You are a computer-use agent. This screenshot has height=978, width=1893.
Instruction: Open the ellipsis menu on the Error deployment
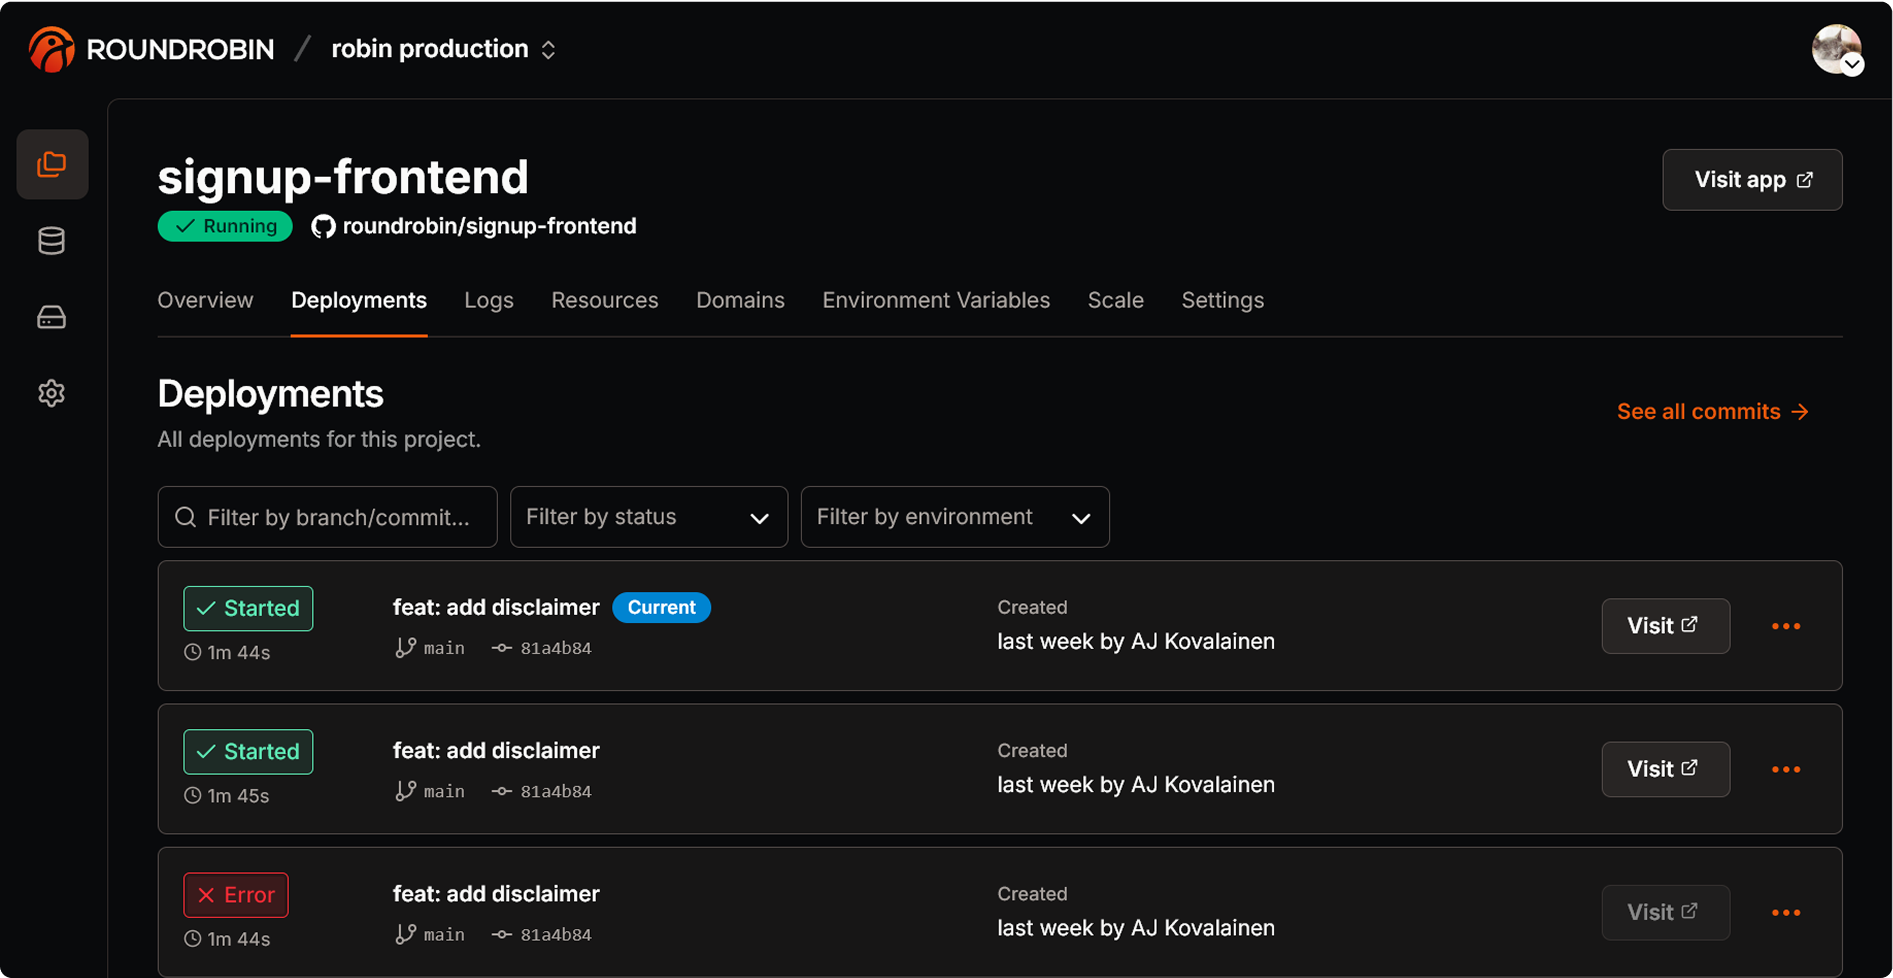point(1786,912)
